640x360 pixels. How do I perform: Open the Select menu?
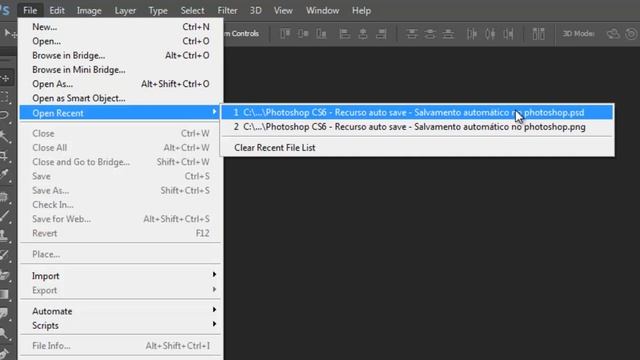coord(192,11)
